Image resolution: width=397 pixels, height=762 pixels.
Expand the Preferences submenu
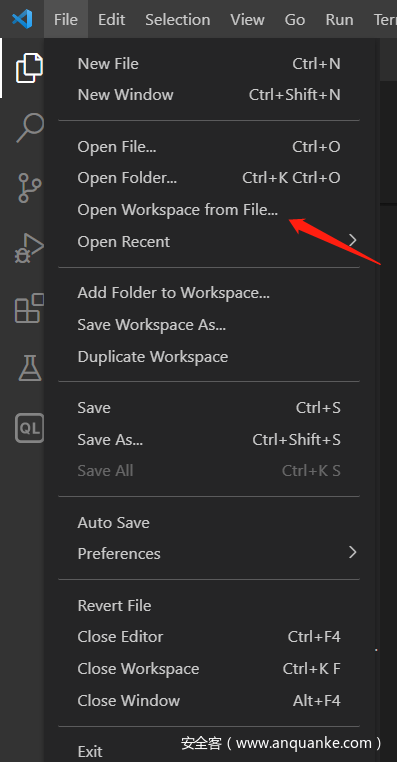209,554
